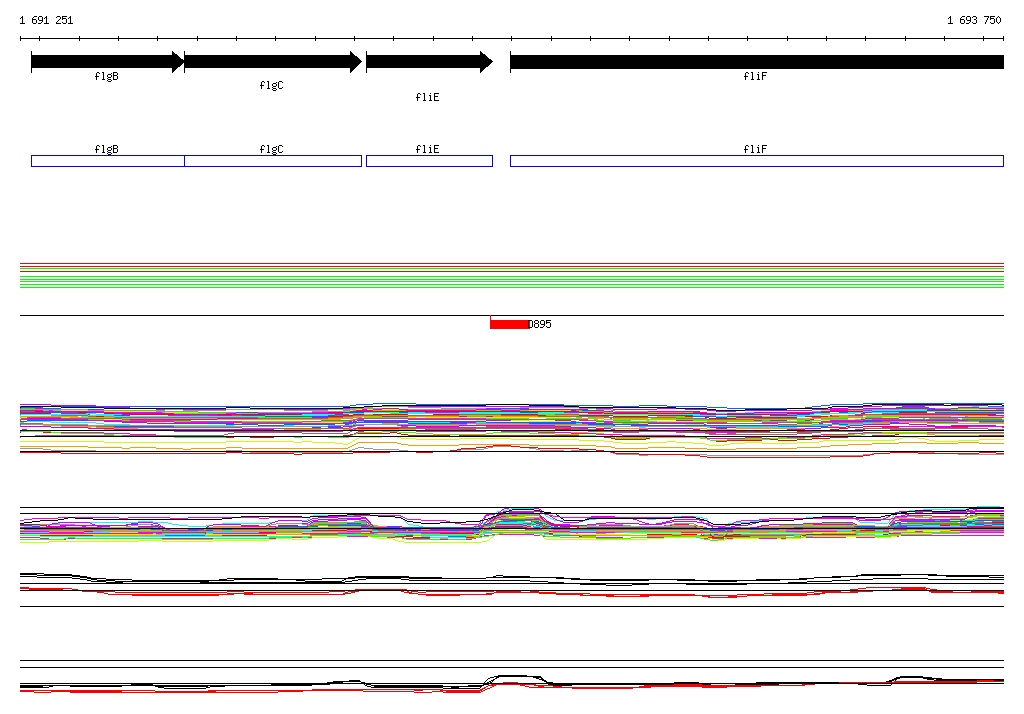Click the flgC label under black arrow
The height and width of the screenshot is (714, 1024).
pyautogui.click(x=271, y=86)
